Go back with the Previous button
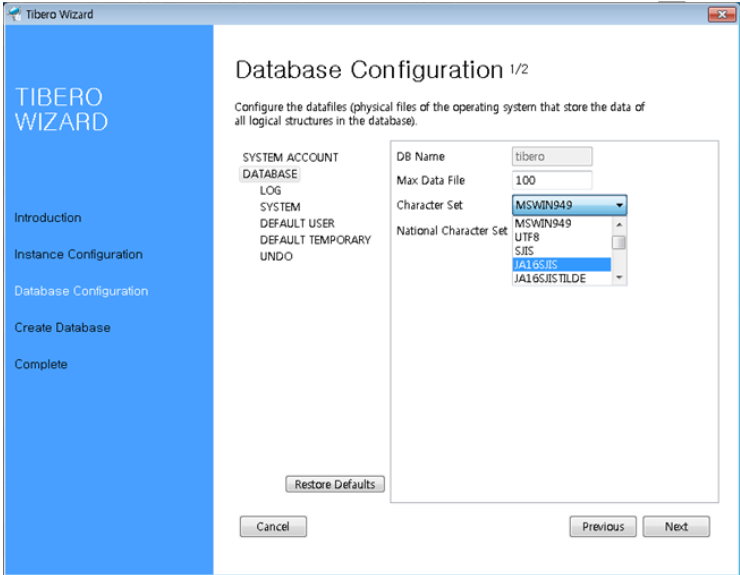Viewport: 740px width, 575px height. point(603,526)
